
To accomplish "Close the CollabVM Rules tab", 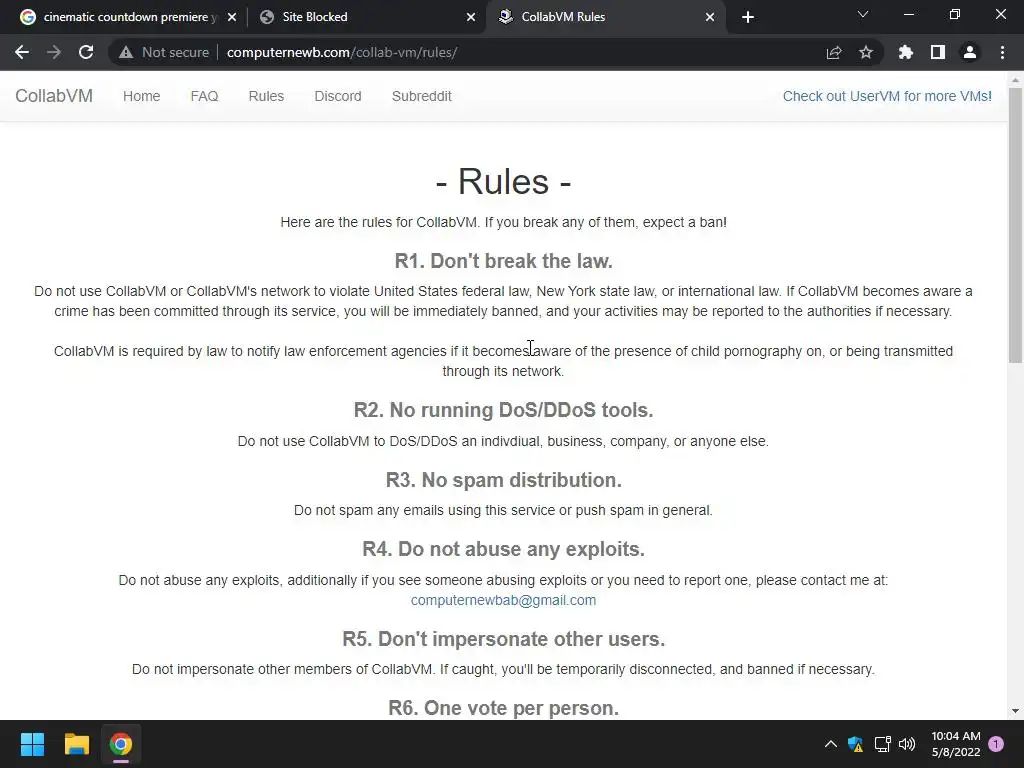I will pos(710,17).
